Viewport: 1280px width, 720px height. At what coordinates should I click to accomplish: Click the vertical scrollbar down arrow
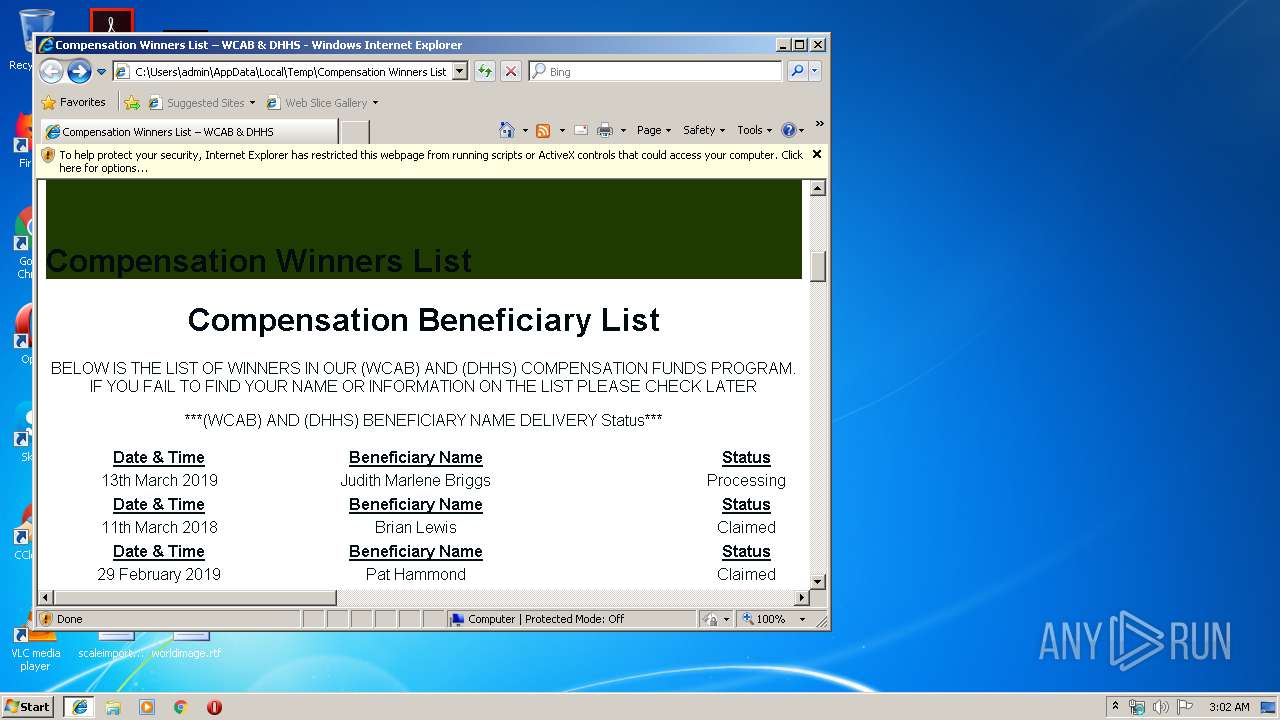tap(818, 581)
